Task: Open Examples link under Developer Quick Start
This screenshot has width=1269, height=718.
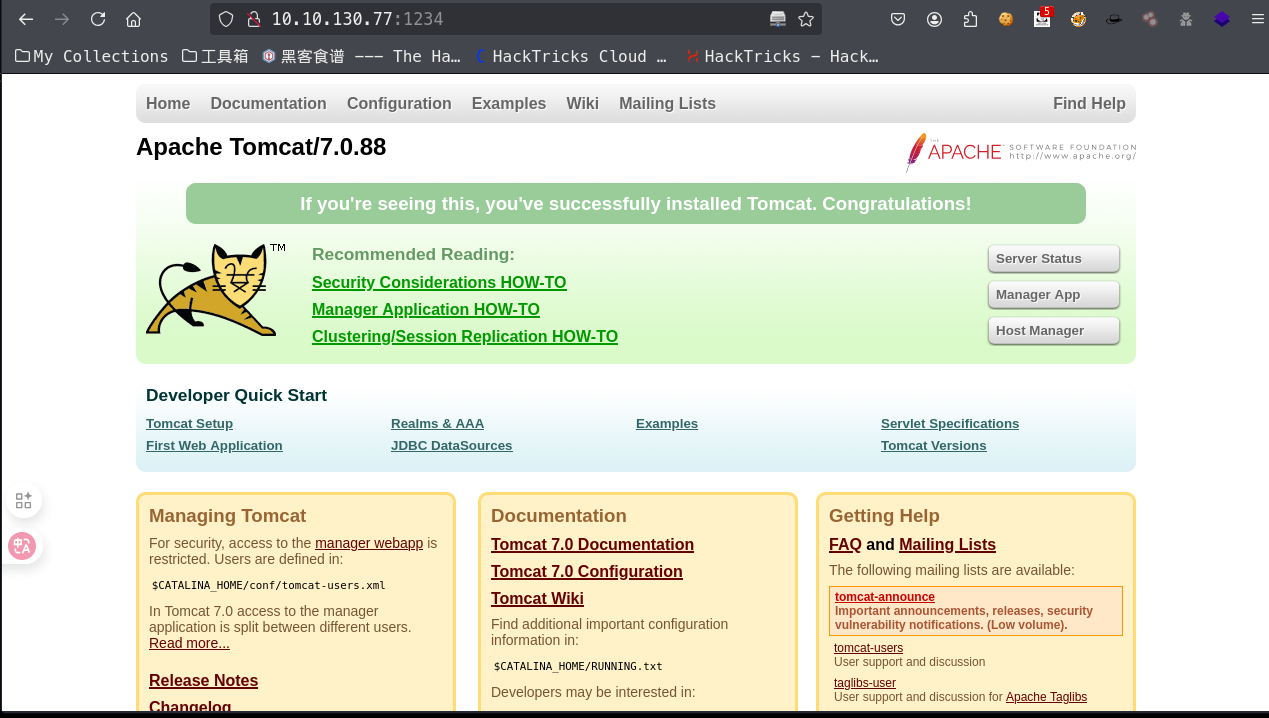Action: [667, 423]
